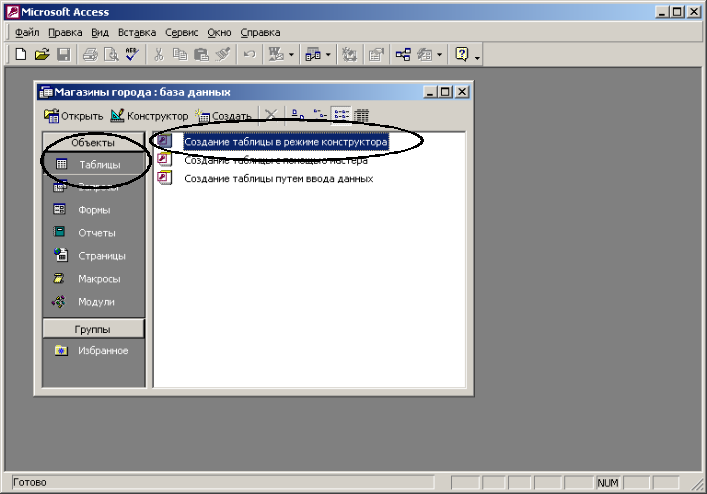Click the Paste clipboard icon

(x=201, y=55)
